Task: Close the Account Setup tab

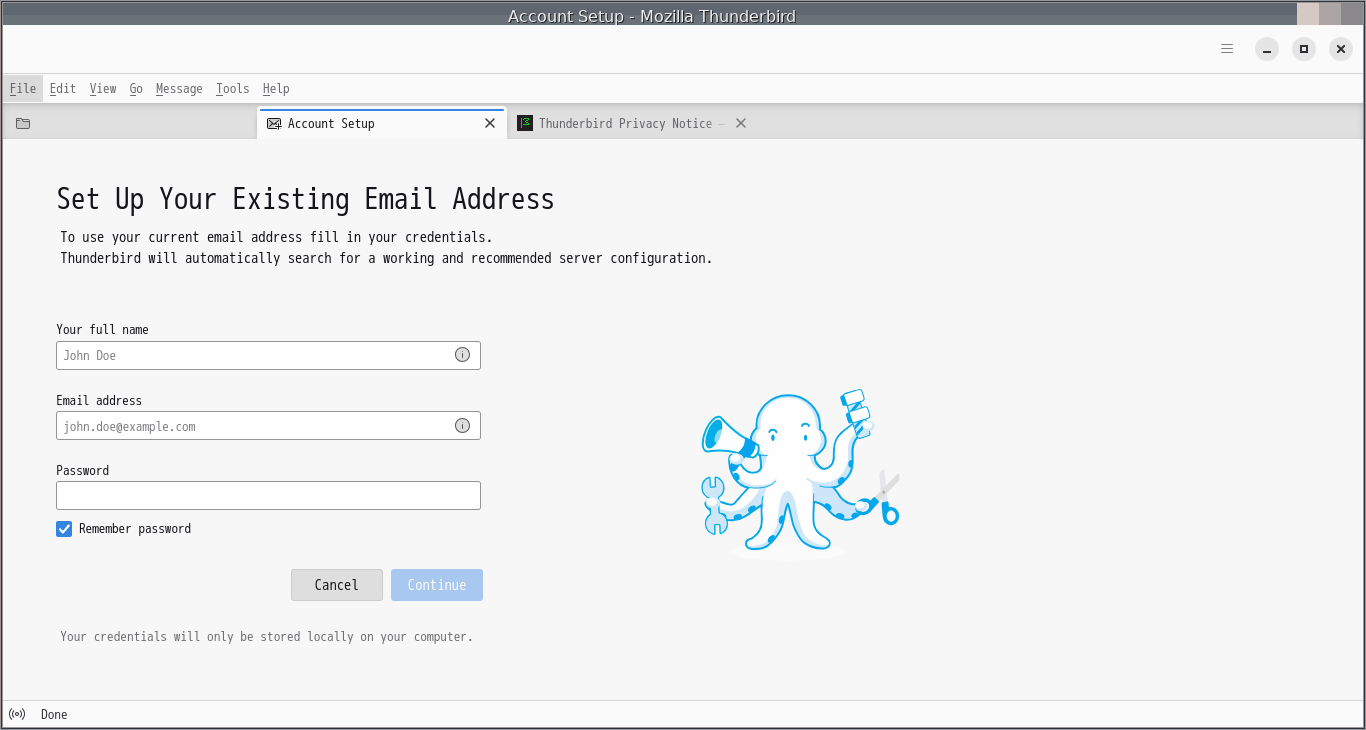Action: (490, 124)
